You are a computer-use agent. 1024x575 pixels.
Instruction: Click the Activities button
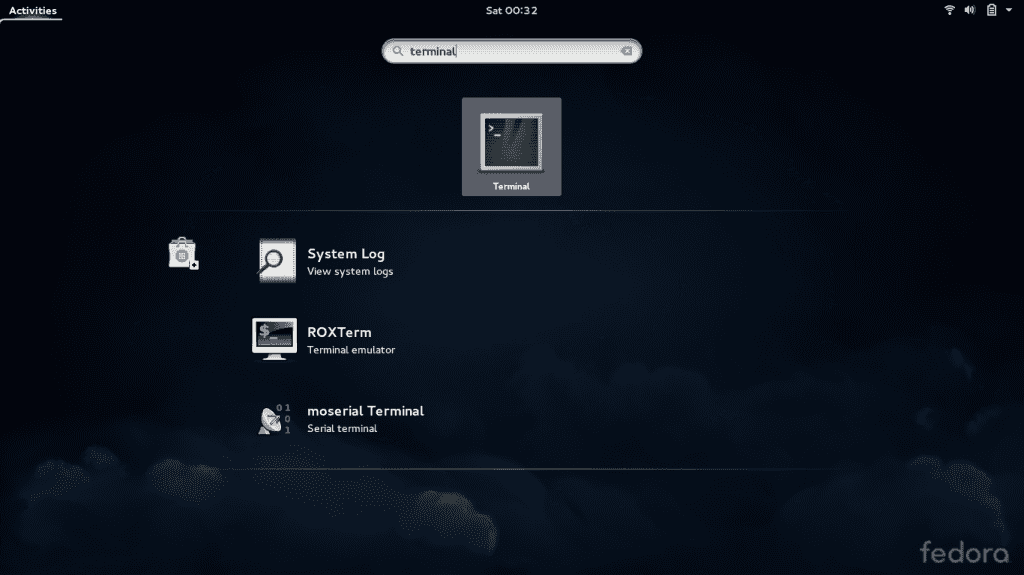click(32, 11)
